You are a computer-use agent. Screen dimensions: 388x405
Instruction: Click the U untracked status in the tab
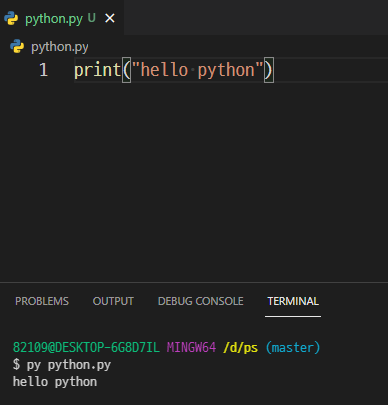click(x=92, y=18)
